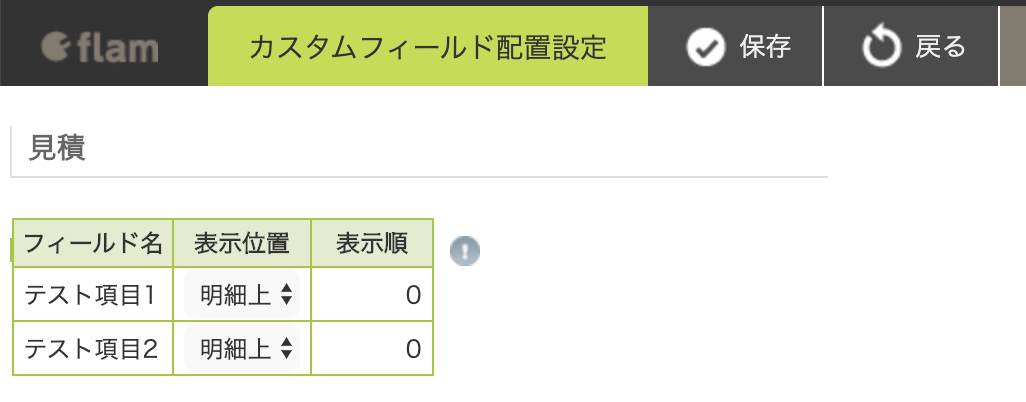The width and height of the screenshot is (1026, 402).
Task: Click the 戻る button label
Action: [940, 47]
